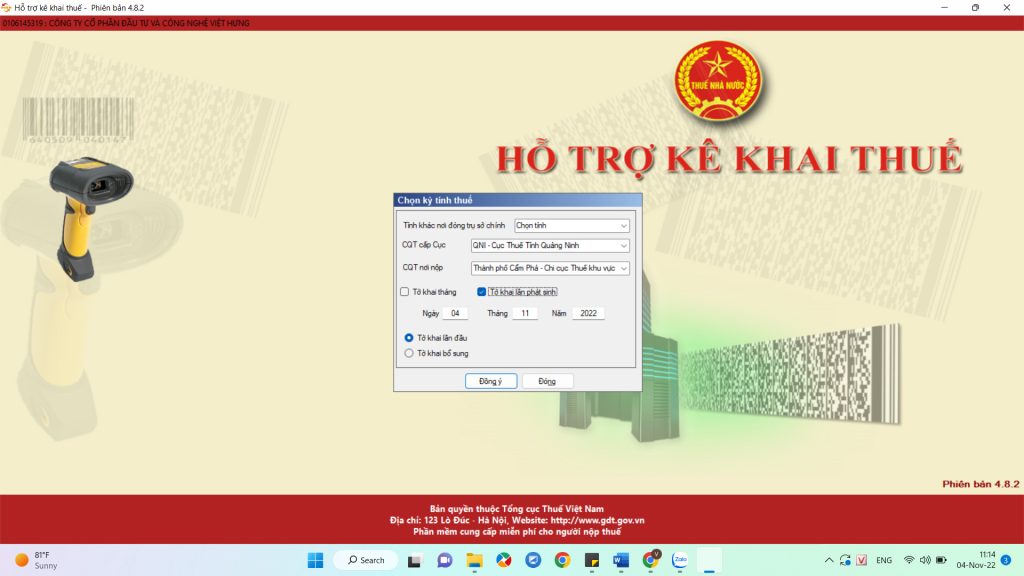Click the Tháng input field
Image resolution: width=1024 pixels, height=576 pixels.
[x=525, y=313]
